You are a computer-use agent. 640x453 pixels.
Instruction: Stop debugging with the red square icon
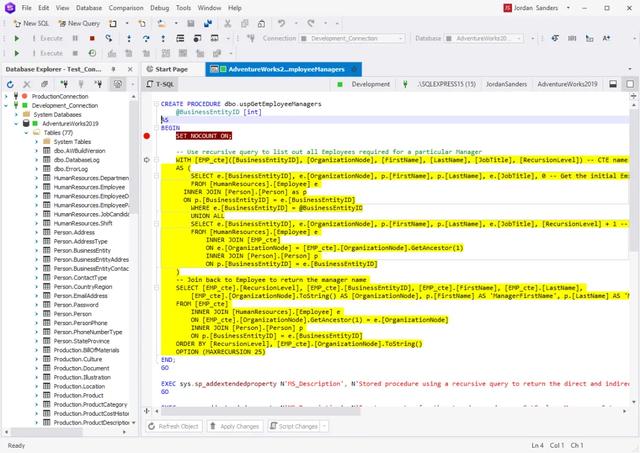click(x=92, y=38)
